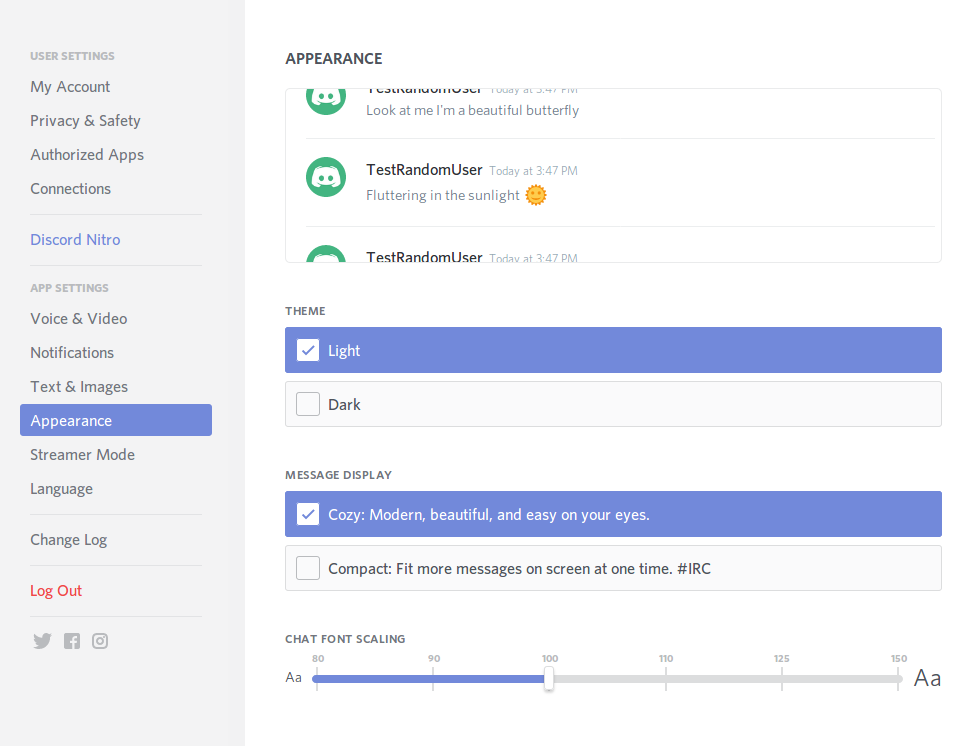This screenshot has height=746, width=979.
Task: Open Authorized Apps section
Action: [x=87, y=155]
